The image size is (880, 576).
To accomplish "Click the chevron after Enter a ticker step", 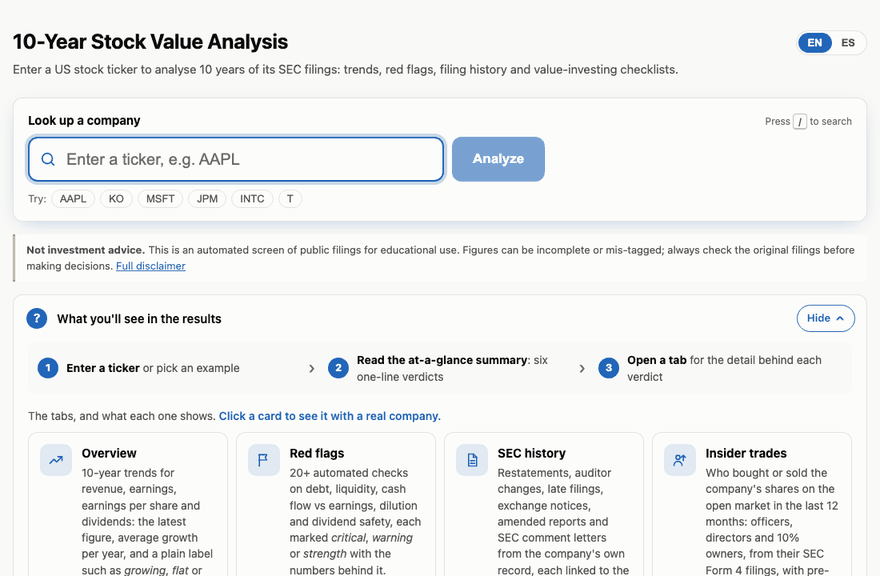I will [x=311, y=369].
